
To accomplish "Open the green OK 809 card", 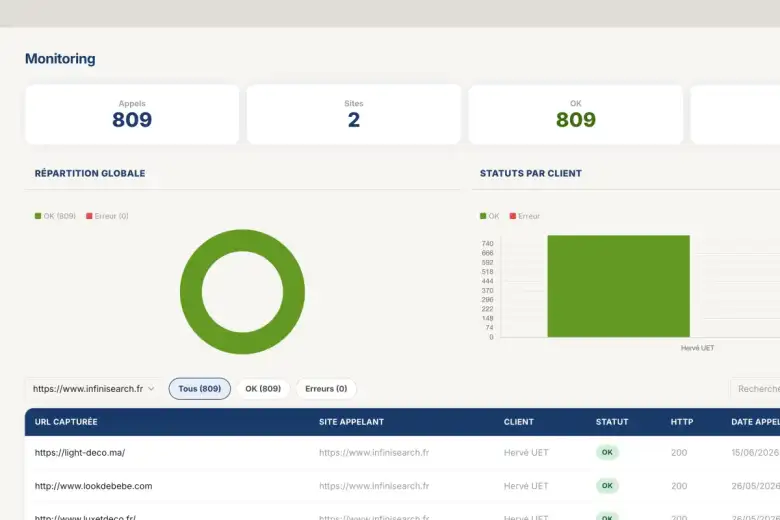I will (x=576, y=114).
